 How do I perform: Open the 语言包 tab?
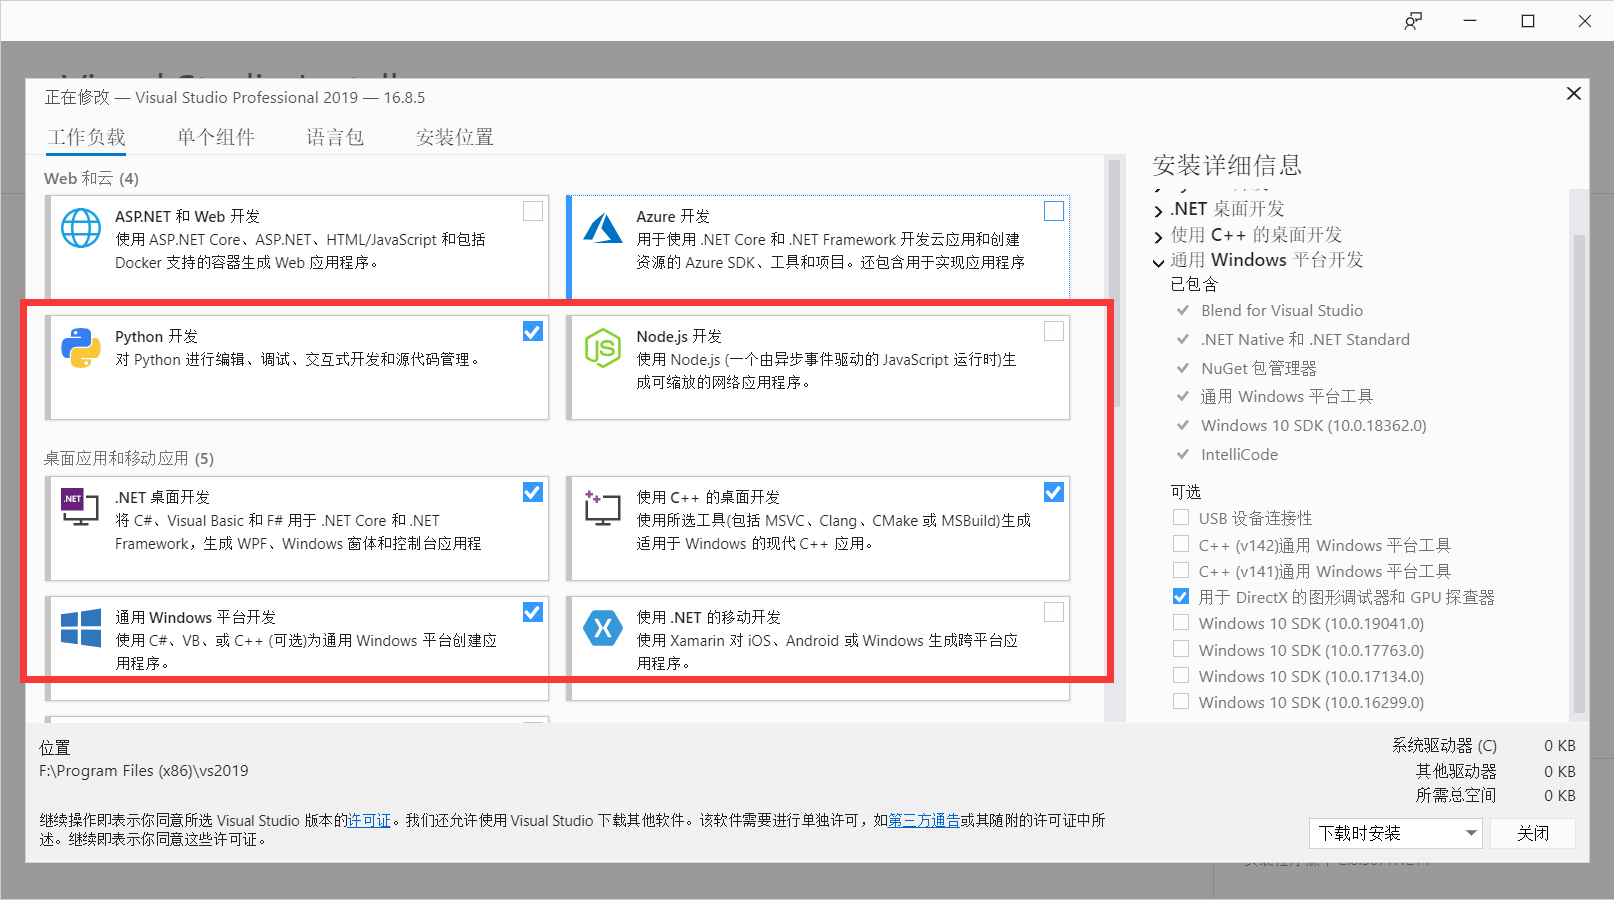pos(334,137)
